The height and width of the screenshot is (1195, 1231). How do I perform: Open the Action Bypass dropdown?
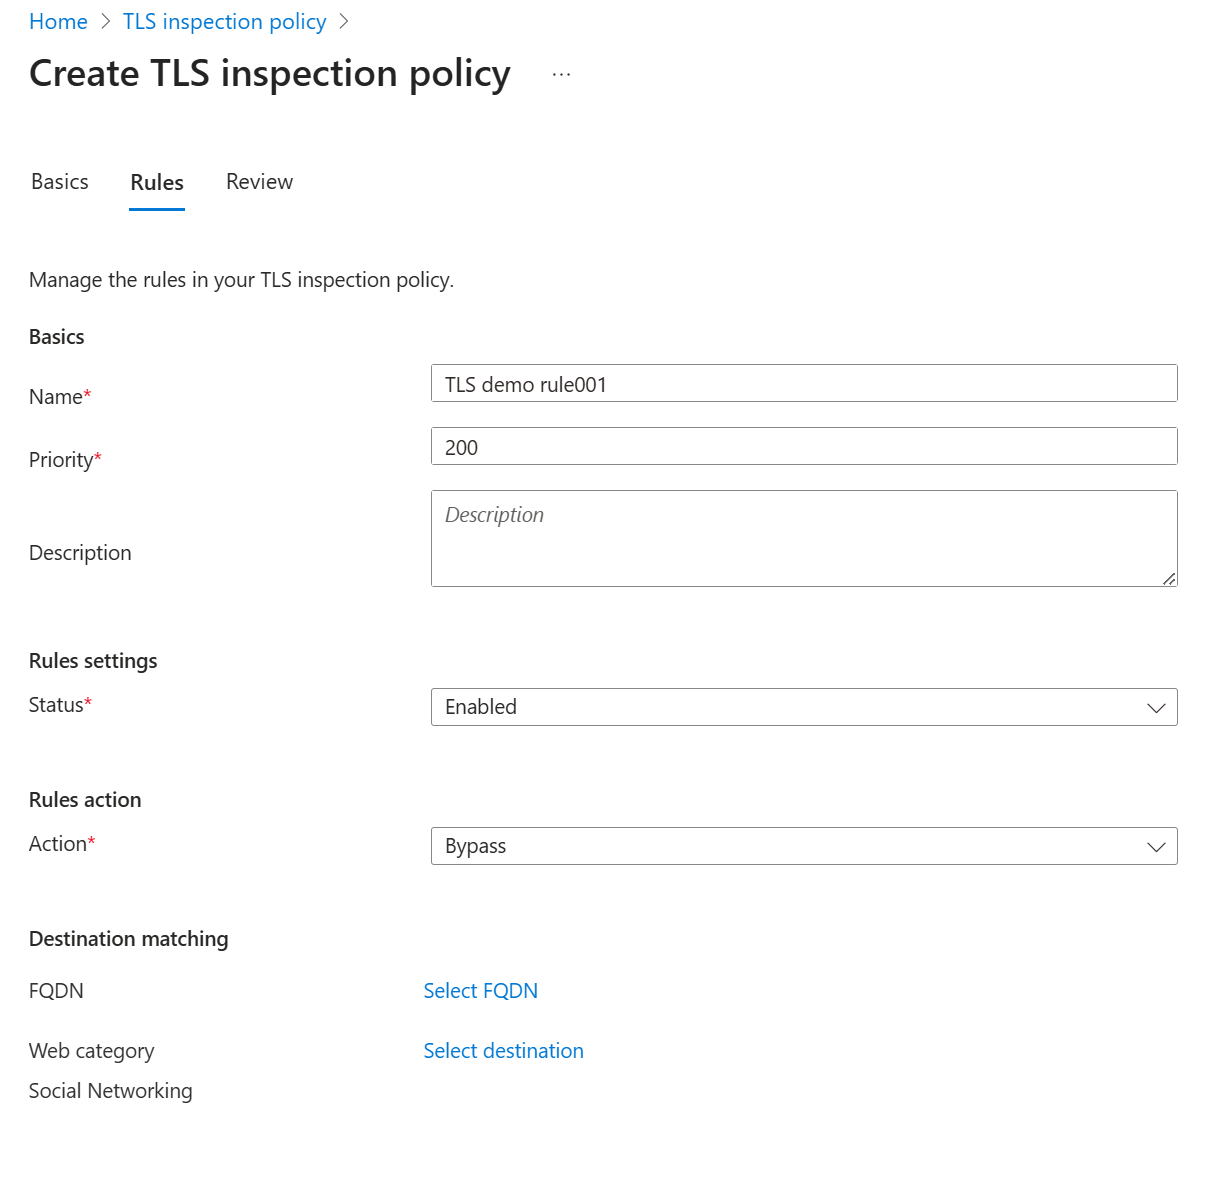[x=804, y=846]
